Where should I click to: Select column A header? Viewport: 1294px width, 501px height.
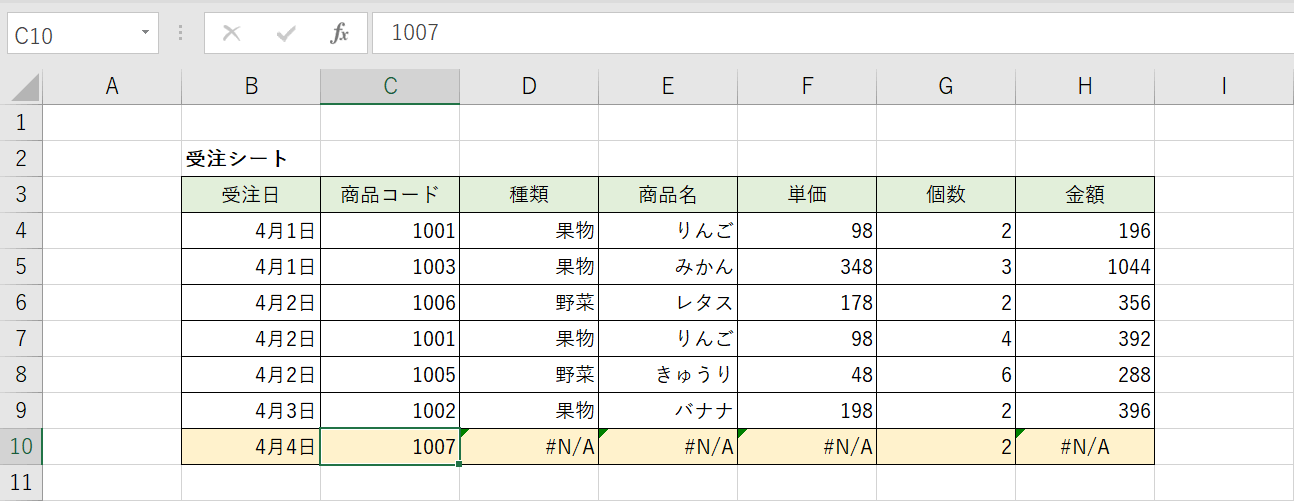point(112,87)
